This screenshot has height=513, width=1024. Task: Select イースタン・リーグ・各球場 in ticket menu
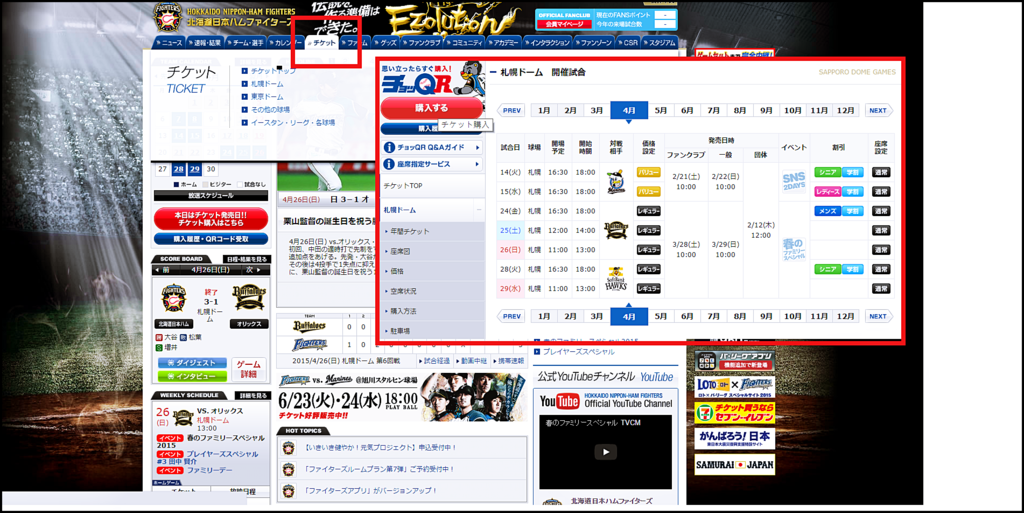[293, 122]
